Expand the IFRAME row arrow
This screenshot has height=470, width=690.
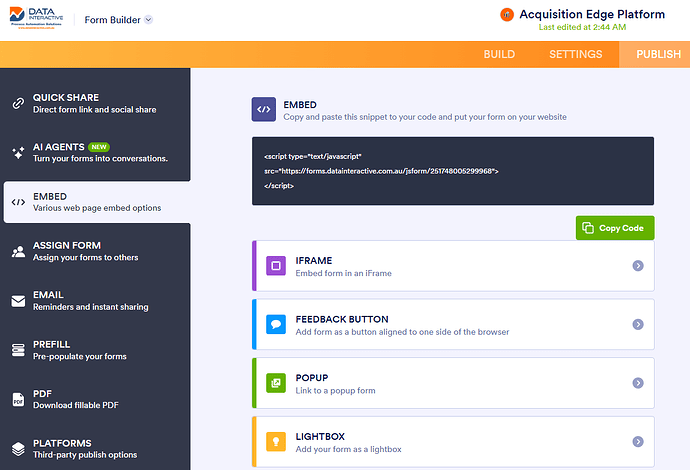pyautogui.click(x=638, y=266)
